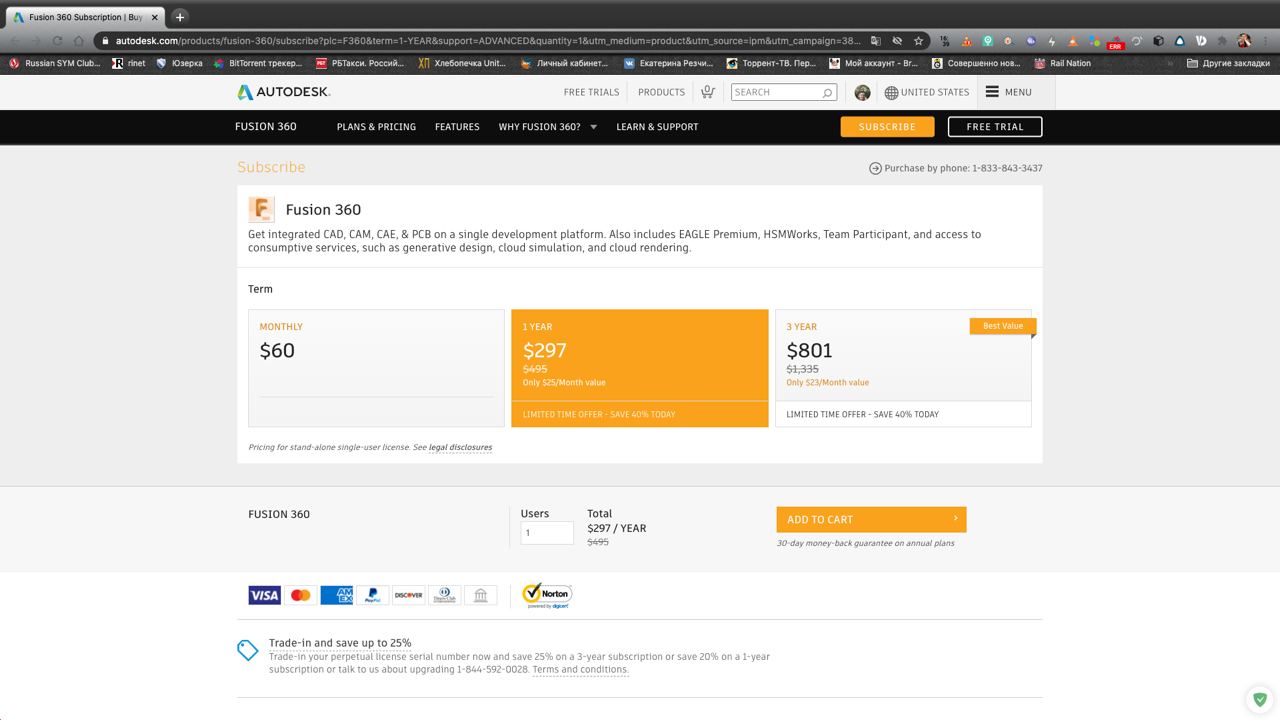Select the 1 YEAR $297 term
This screenshot has width=1280, height=720.
point(640,368)
